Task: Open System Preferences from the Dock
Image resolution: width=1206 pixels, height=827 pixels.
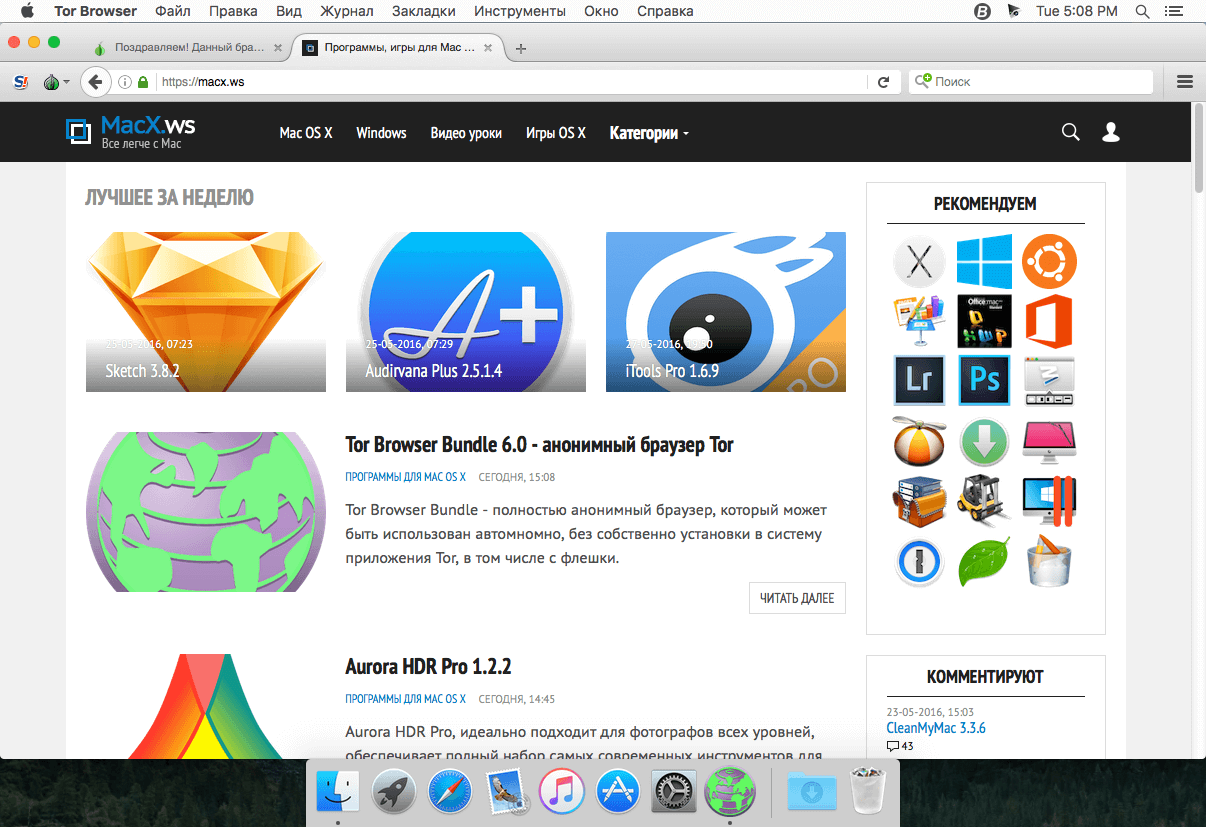Action: coord(674,792)
